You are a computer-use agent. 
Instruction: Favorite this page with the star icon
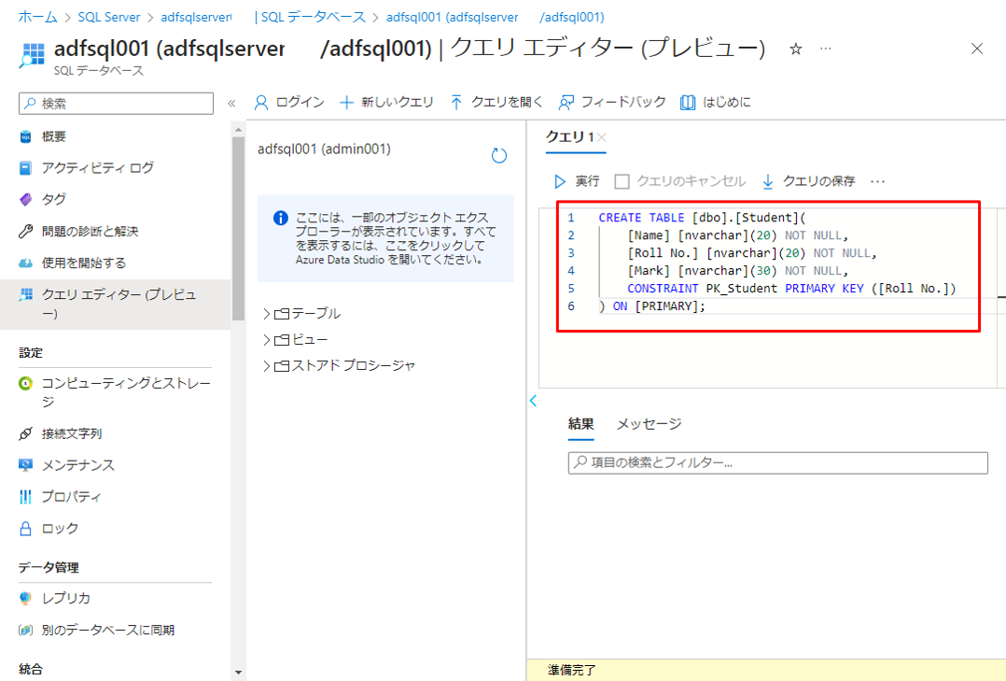(x=796, y=49)
